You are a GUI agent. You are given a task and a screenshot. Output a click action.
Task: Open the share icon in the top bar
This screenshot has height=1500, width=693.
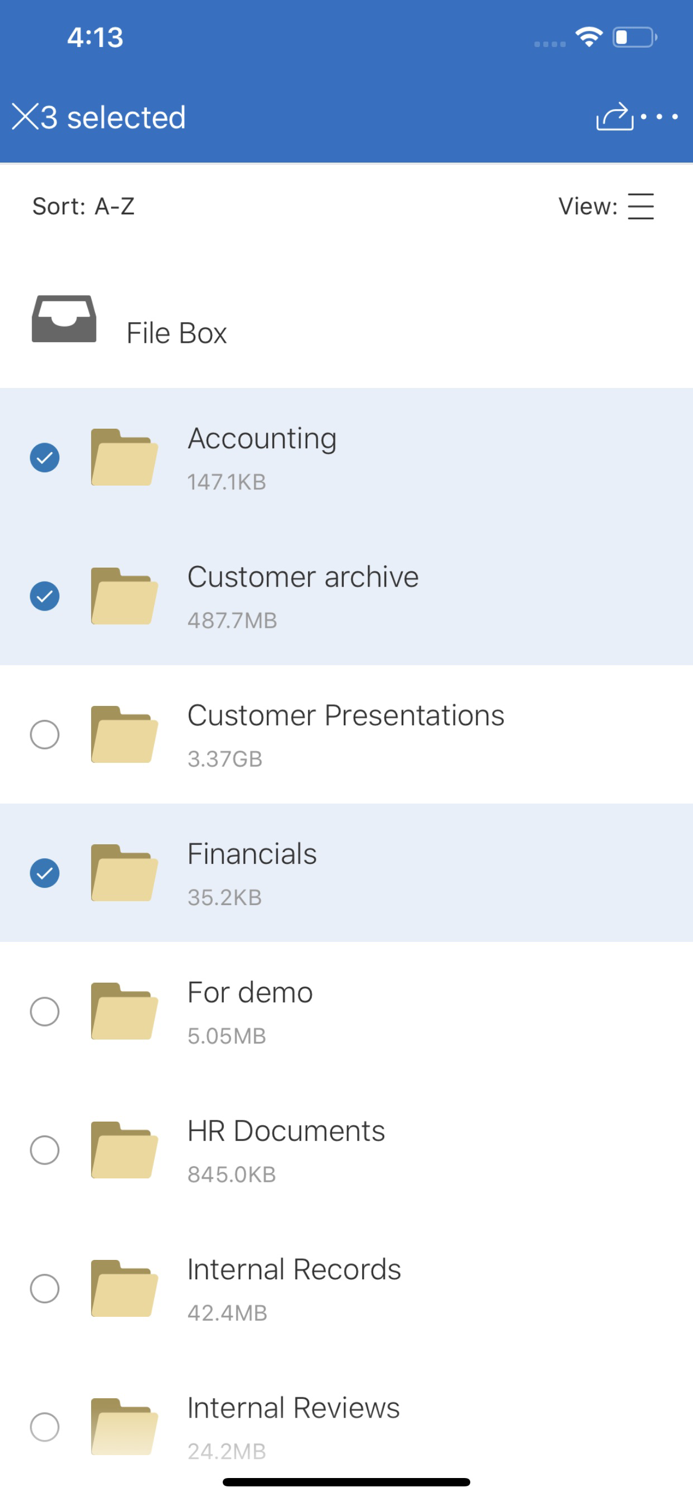tap(615, 117)
